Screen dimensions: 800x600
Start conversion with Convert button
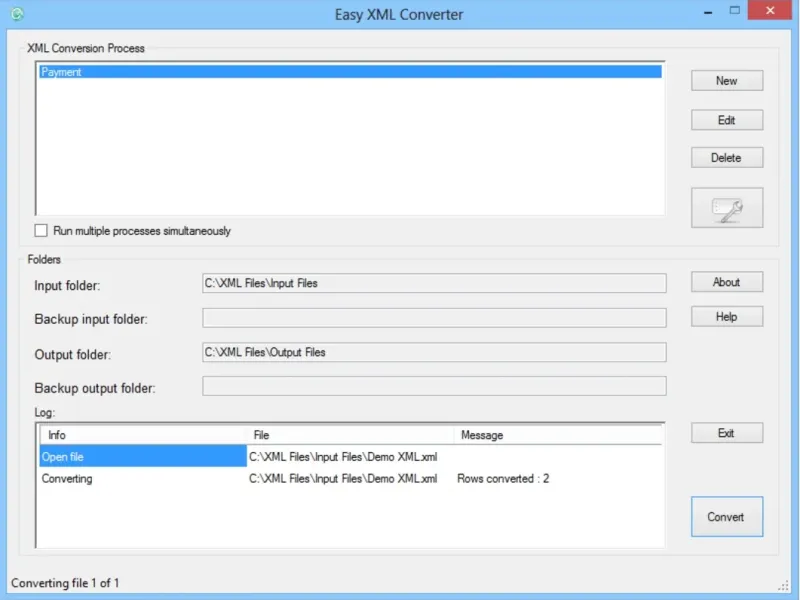727,516
